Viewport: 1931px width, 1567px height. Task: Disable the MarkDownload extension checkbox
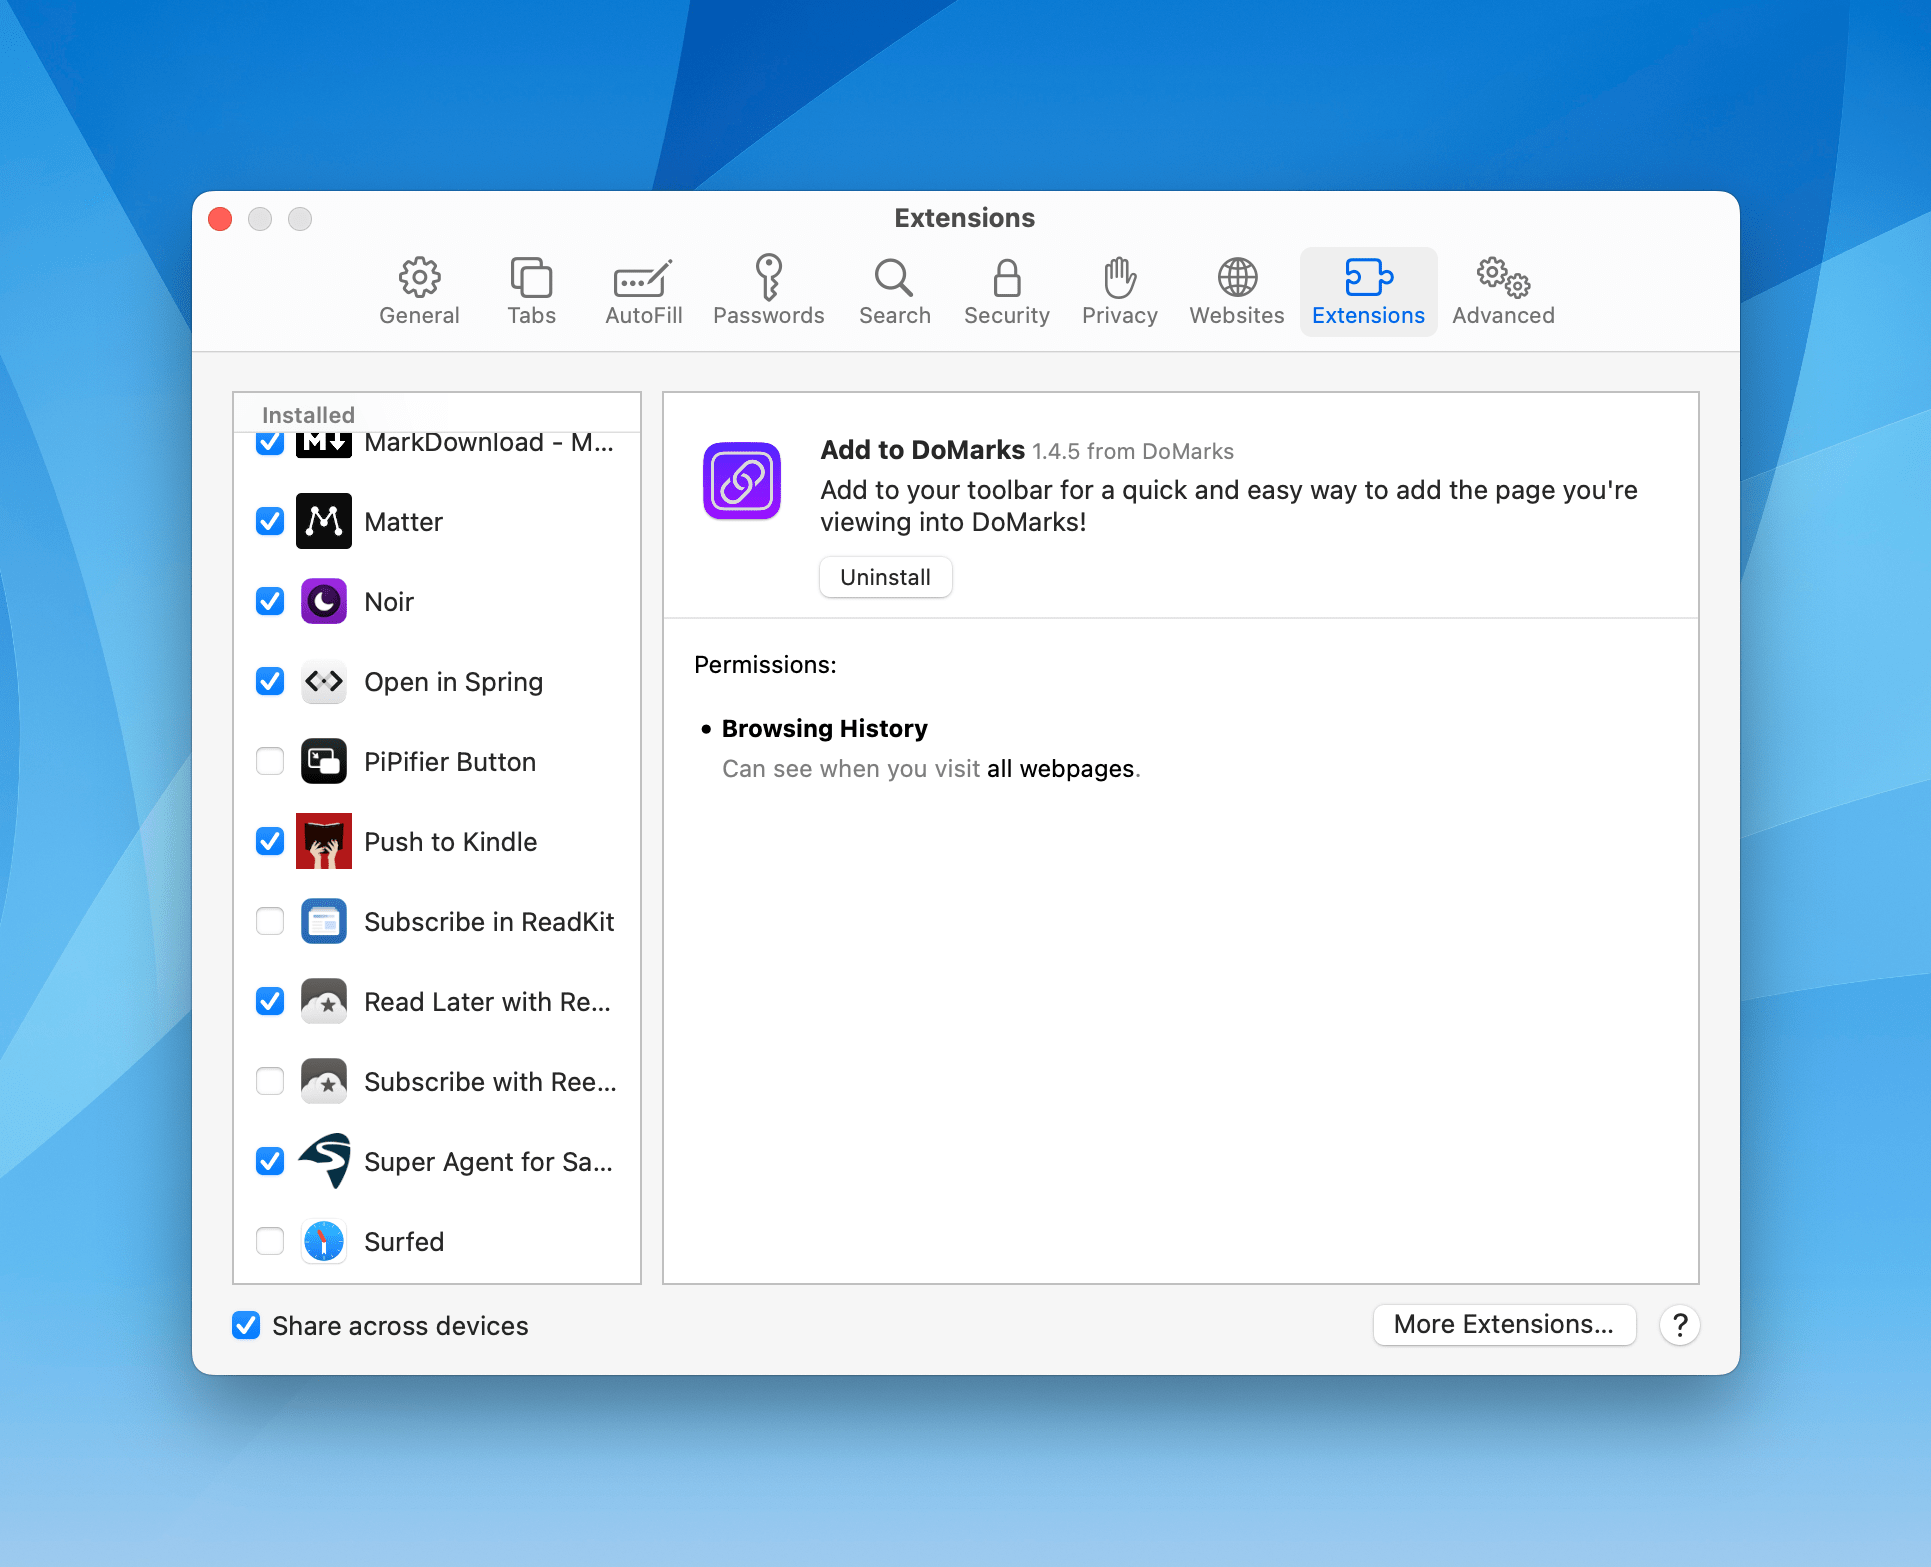(x=270, y=442)
